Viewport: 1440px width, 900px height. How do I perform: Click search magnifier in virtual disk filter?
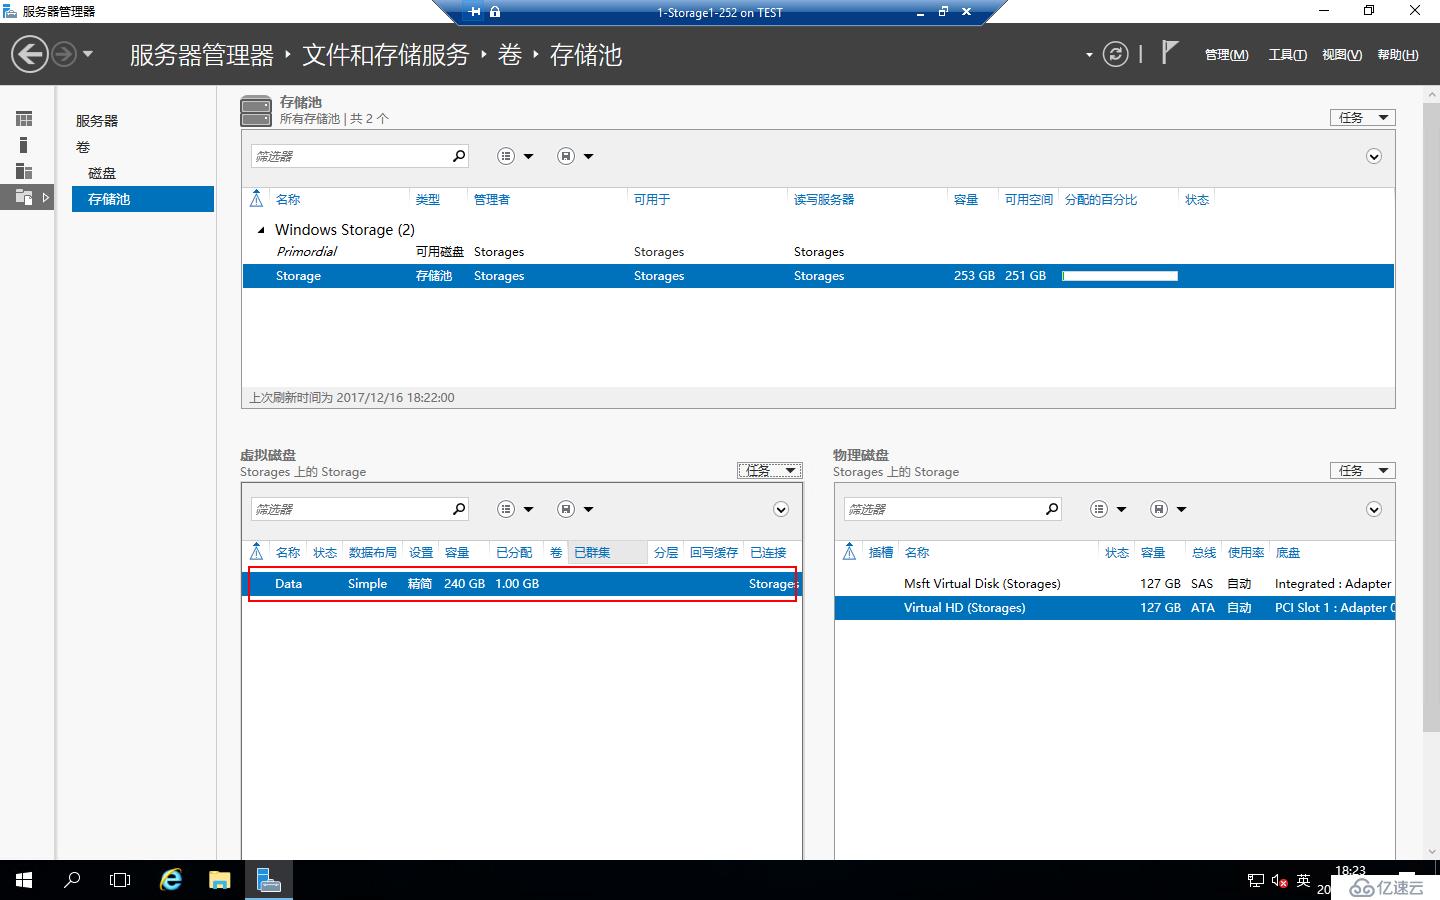(458, 509)
